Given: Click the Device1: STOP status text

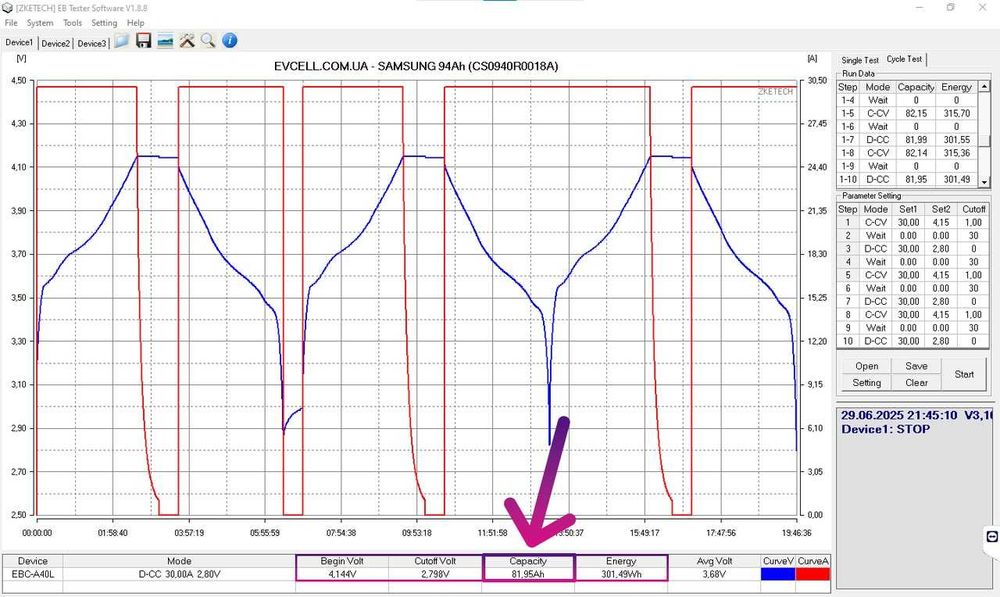Looking at the screenshot, I should [x=885, y=429].
